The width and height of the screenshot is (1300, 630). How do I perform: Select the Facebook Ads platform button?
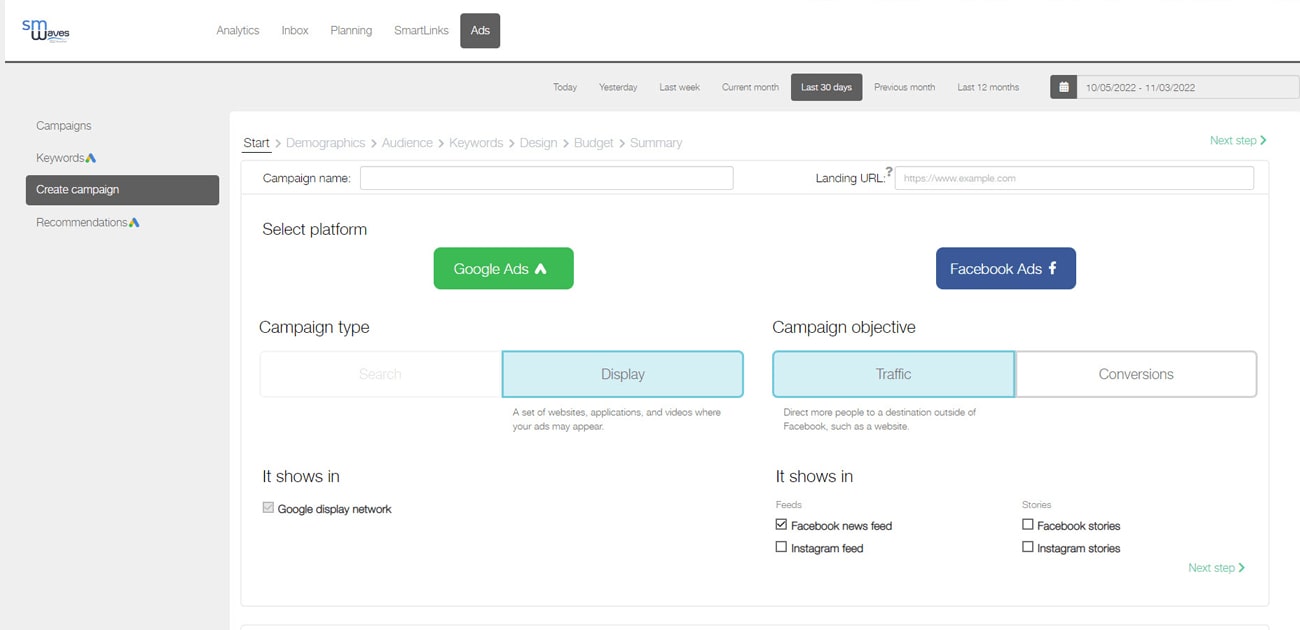pos(1006,269)
